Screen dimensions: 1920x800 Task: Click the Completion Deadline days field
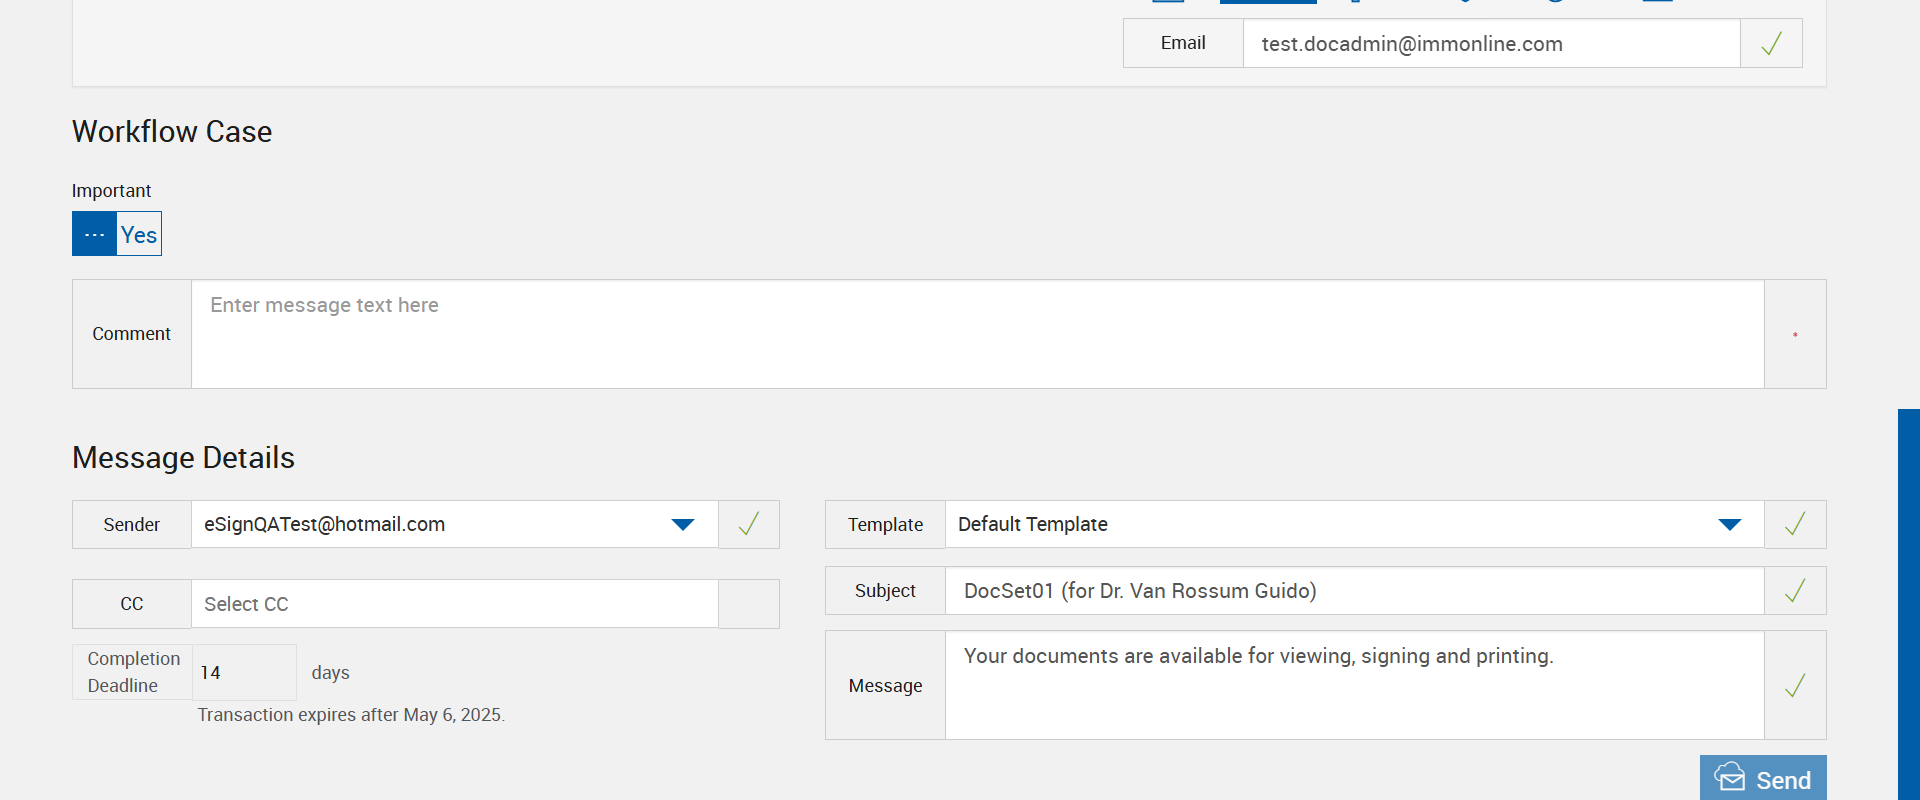[244, 672]
